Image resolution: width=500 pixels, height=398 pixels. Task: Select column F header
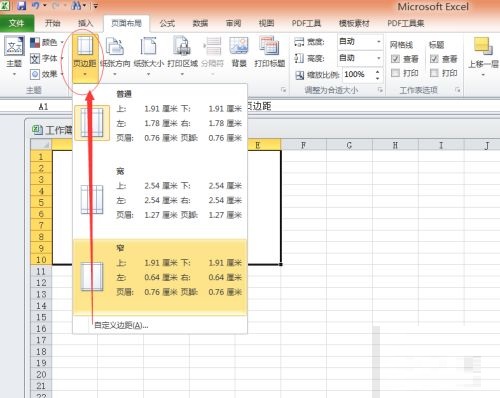point(303,145)
